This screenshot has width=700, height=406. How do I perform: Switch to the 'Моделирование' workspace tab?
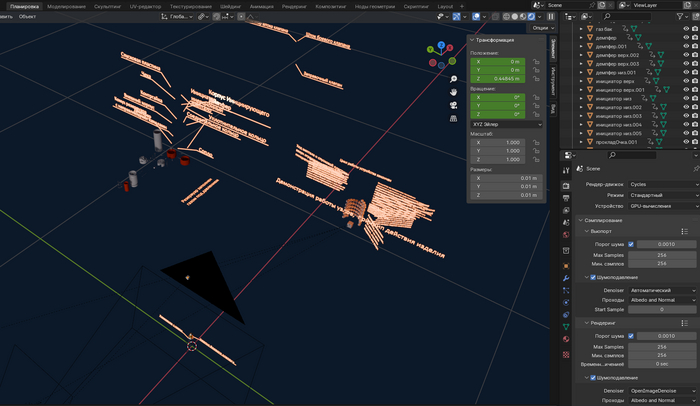tap(67, 5)
